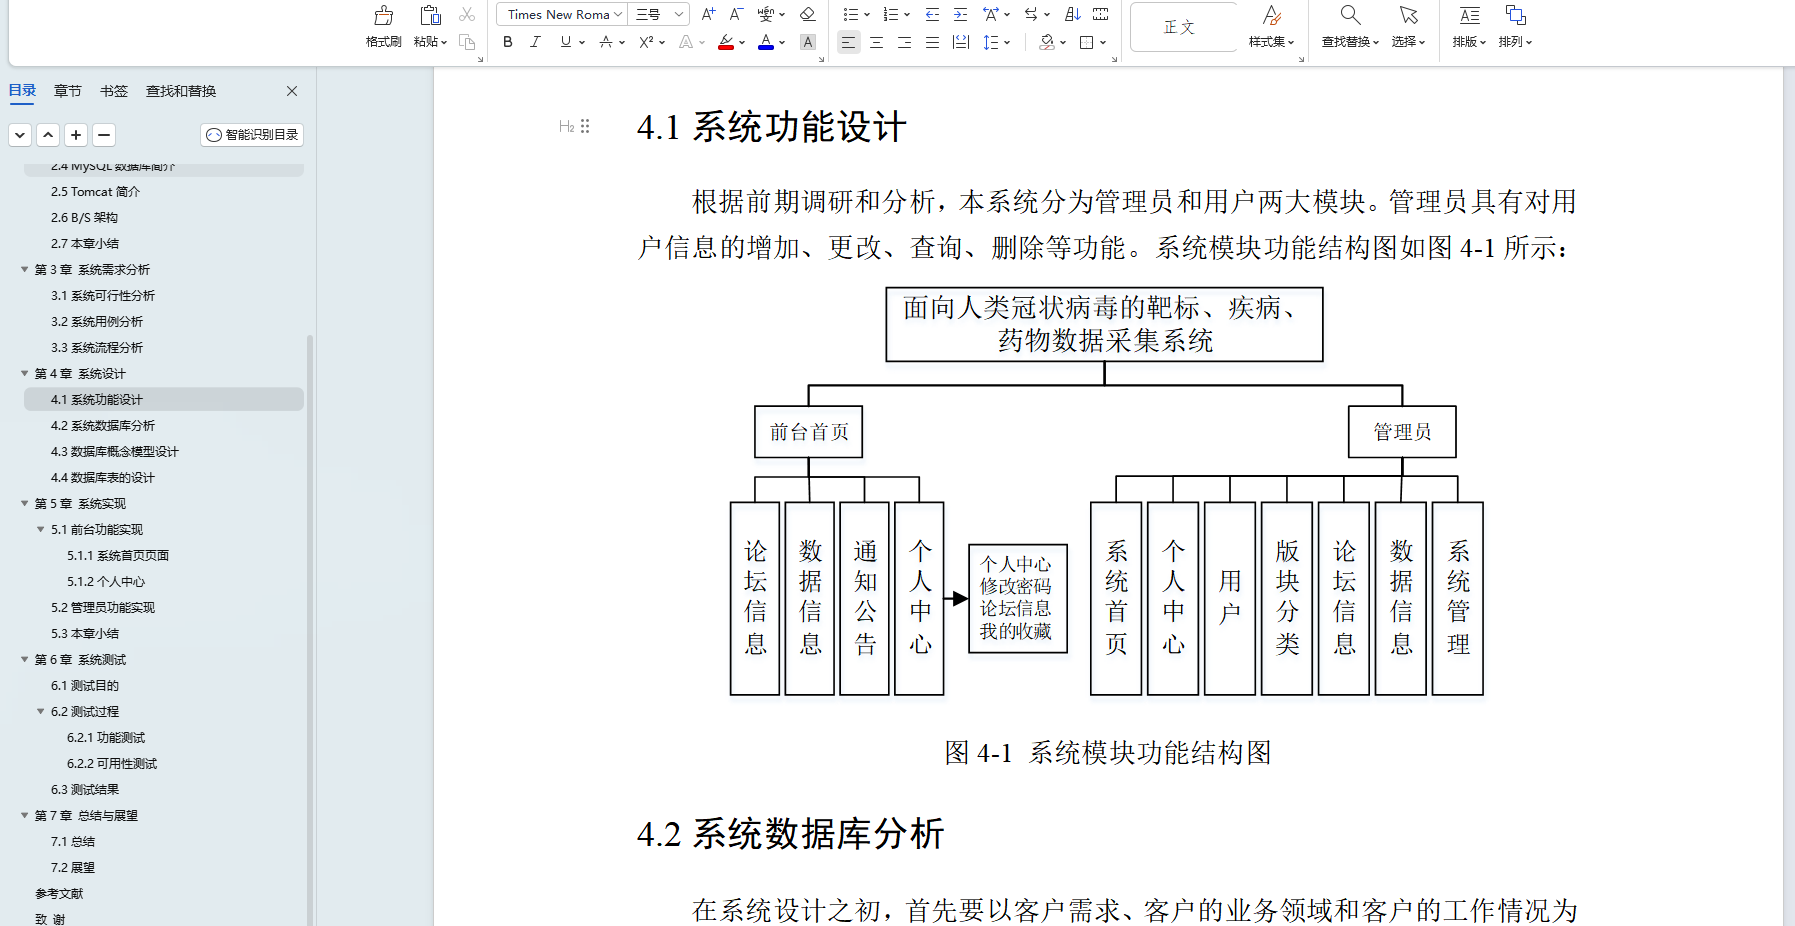Open the Typesetting (排版) menu

pyautogui.click(x=1469, y=27)
